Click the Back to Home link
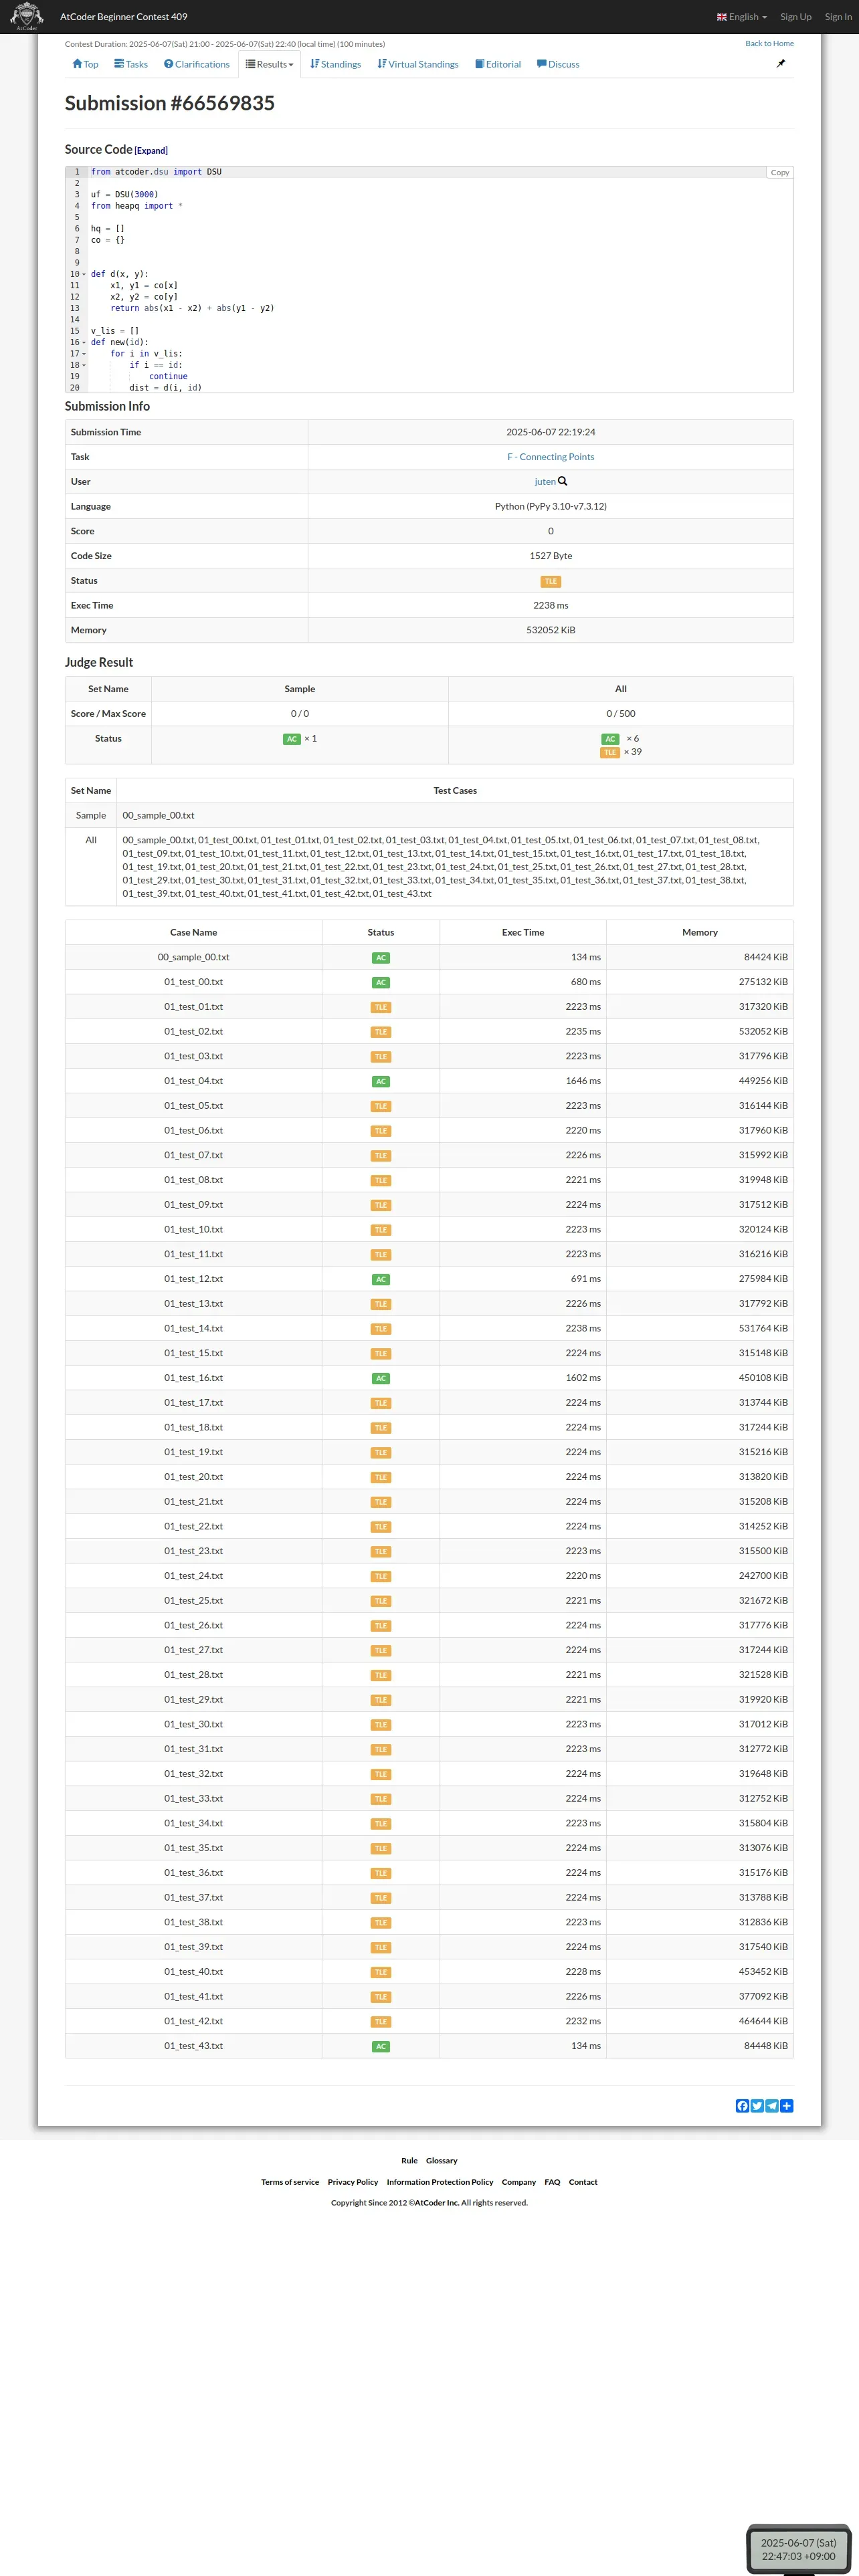 [x=769, y=43]
